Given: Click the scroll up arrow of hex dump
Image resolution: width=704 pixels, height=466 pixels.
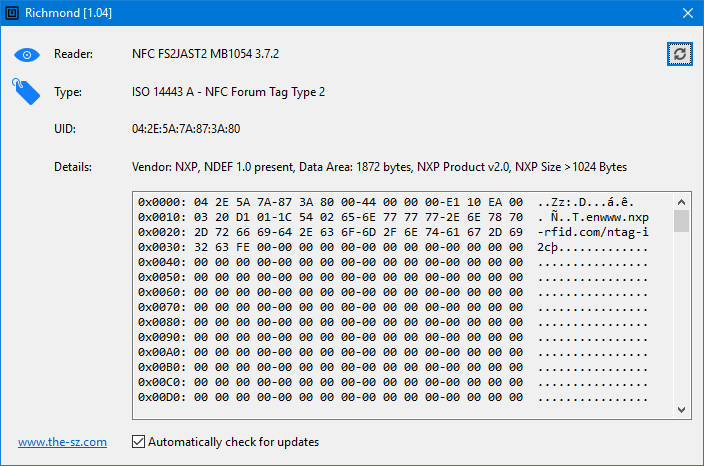Looking at the screenshot, I should pos(681,202).
